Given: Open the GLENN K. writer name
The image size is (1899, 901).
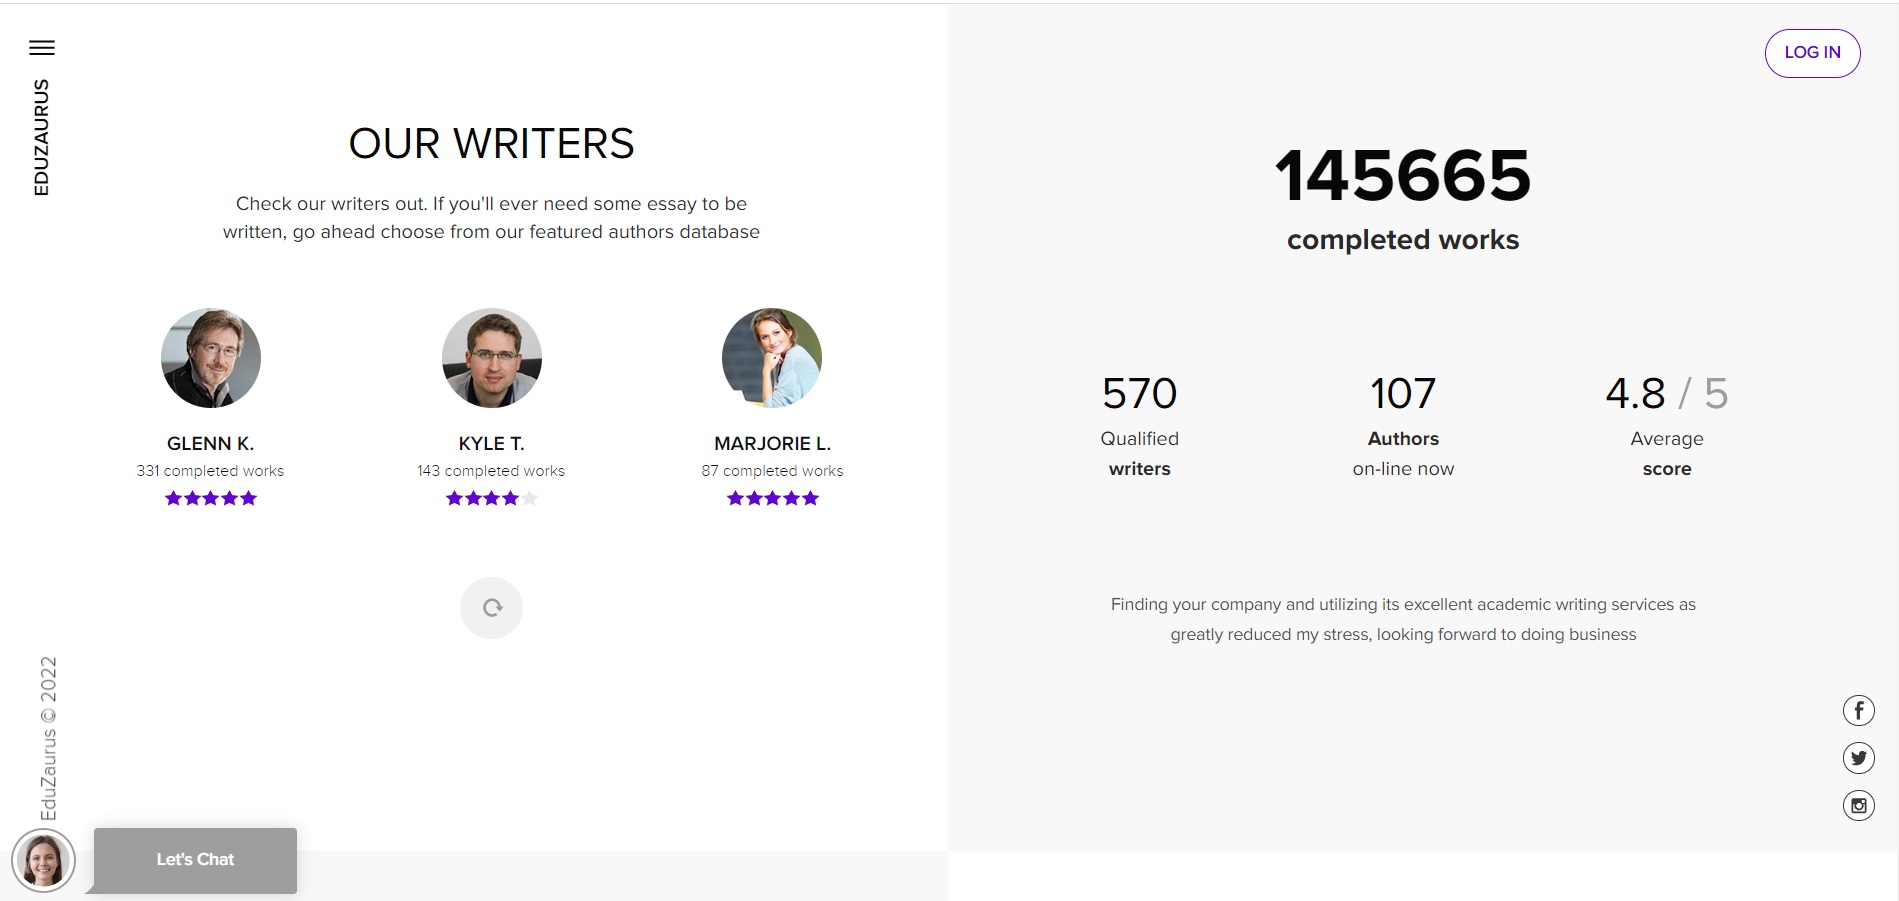Looking at the screenshot, I should (x=211, y=444).
